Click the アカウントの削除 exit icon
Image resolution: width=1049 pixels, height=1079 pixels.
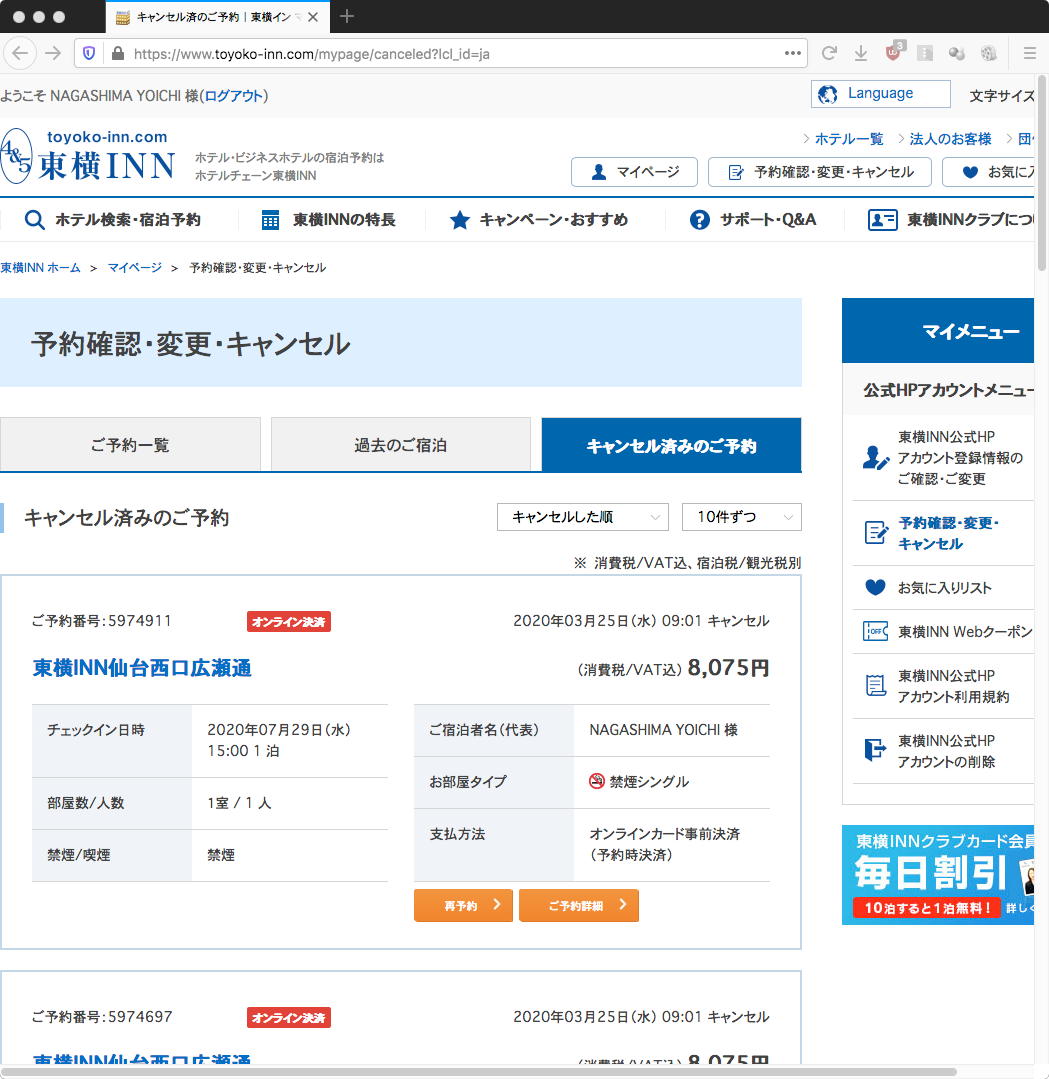875,750
